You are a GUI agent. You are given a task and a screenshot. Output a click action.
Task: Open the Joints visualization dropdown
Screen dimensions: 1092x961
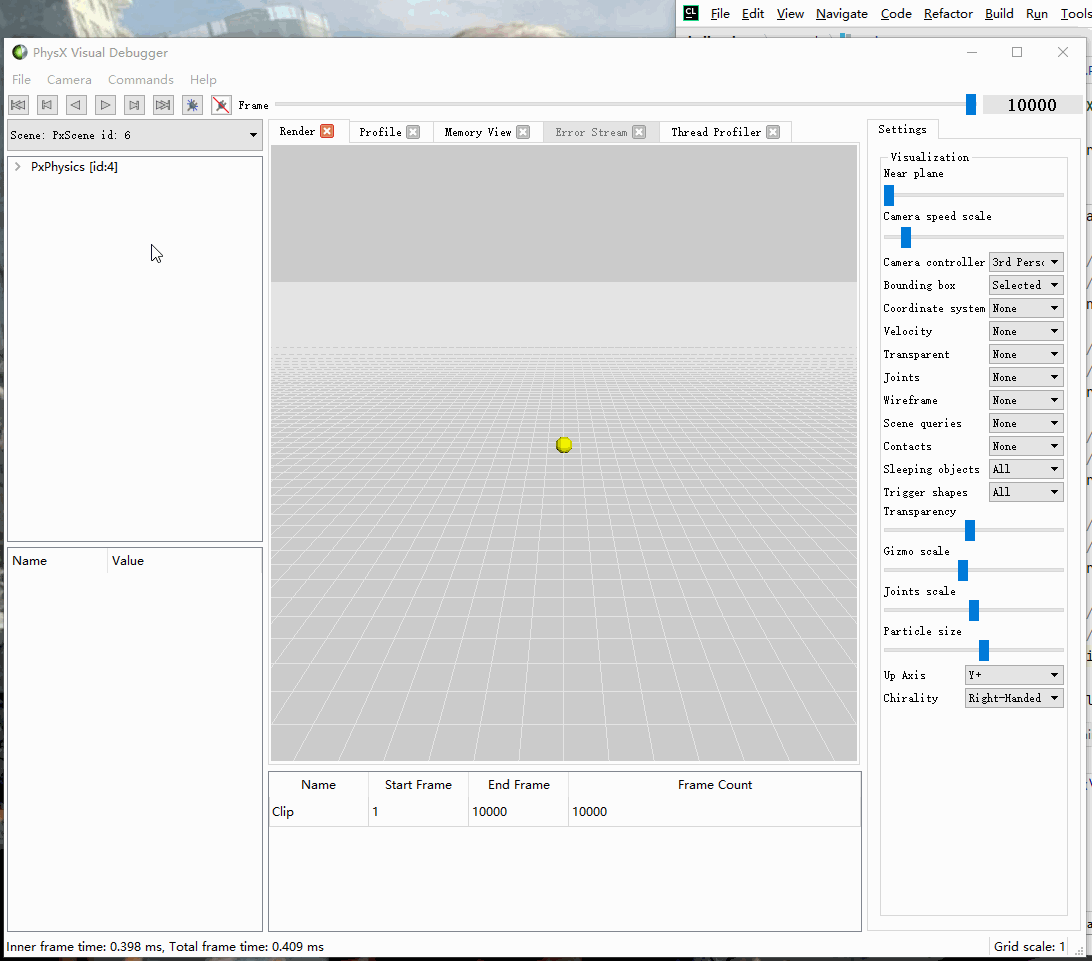pyautogui.click(x=1026, y=377)
